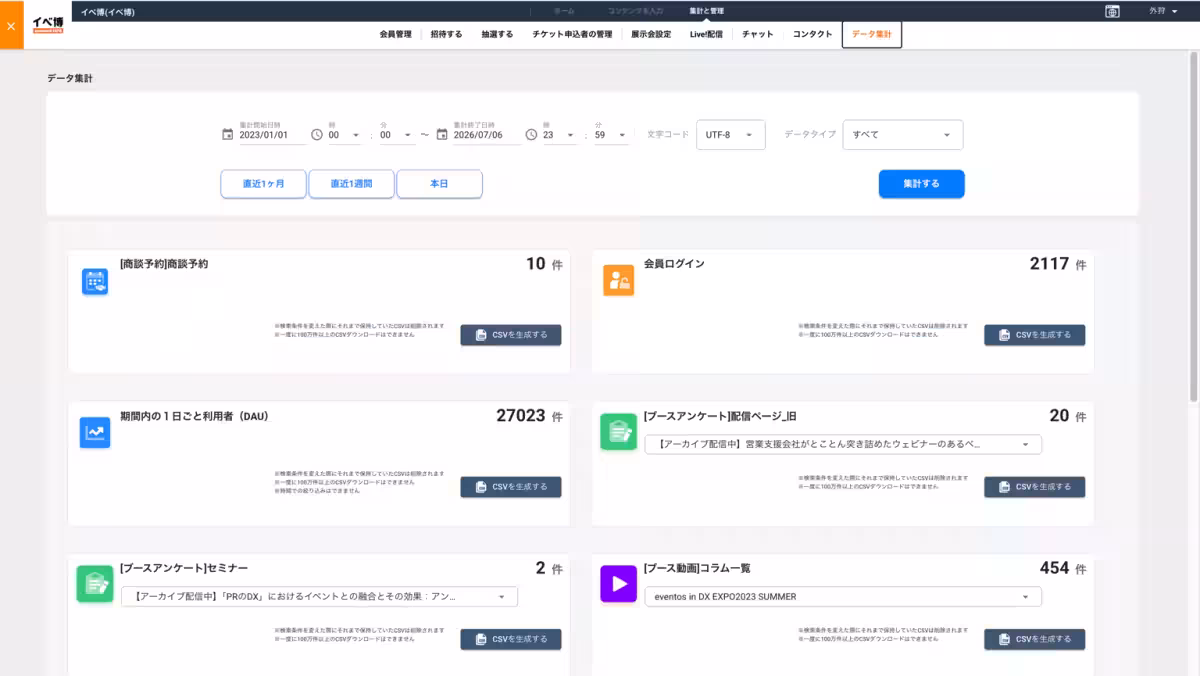Select the データ集計 menu item
Image resolution: width=1200 pixels, height=676 pixels.
pyautogui.click(x=872, y=34)
